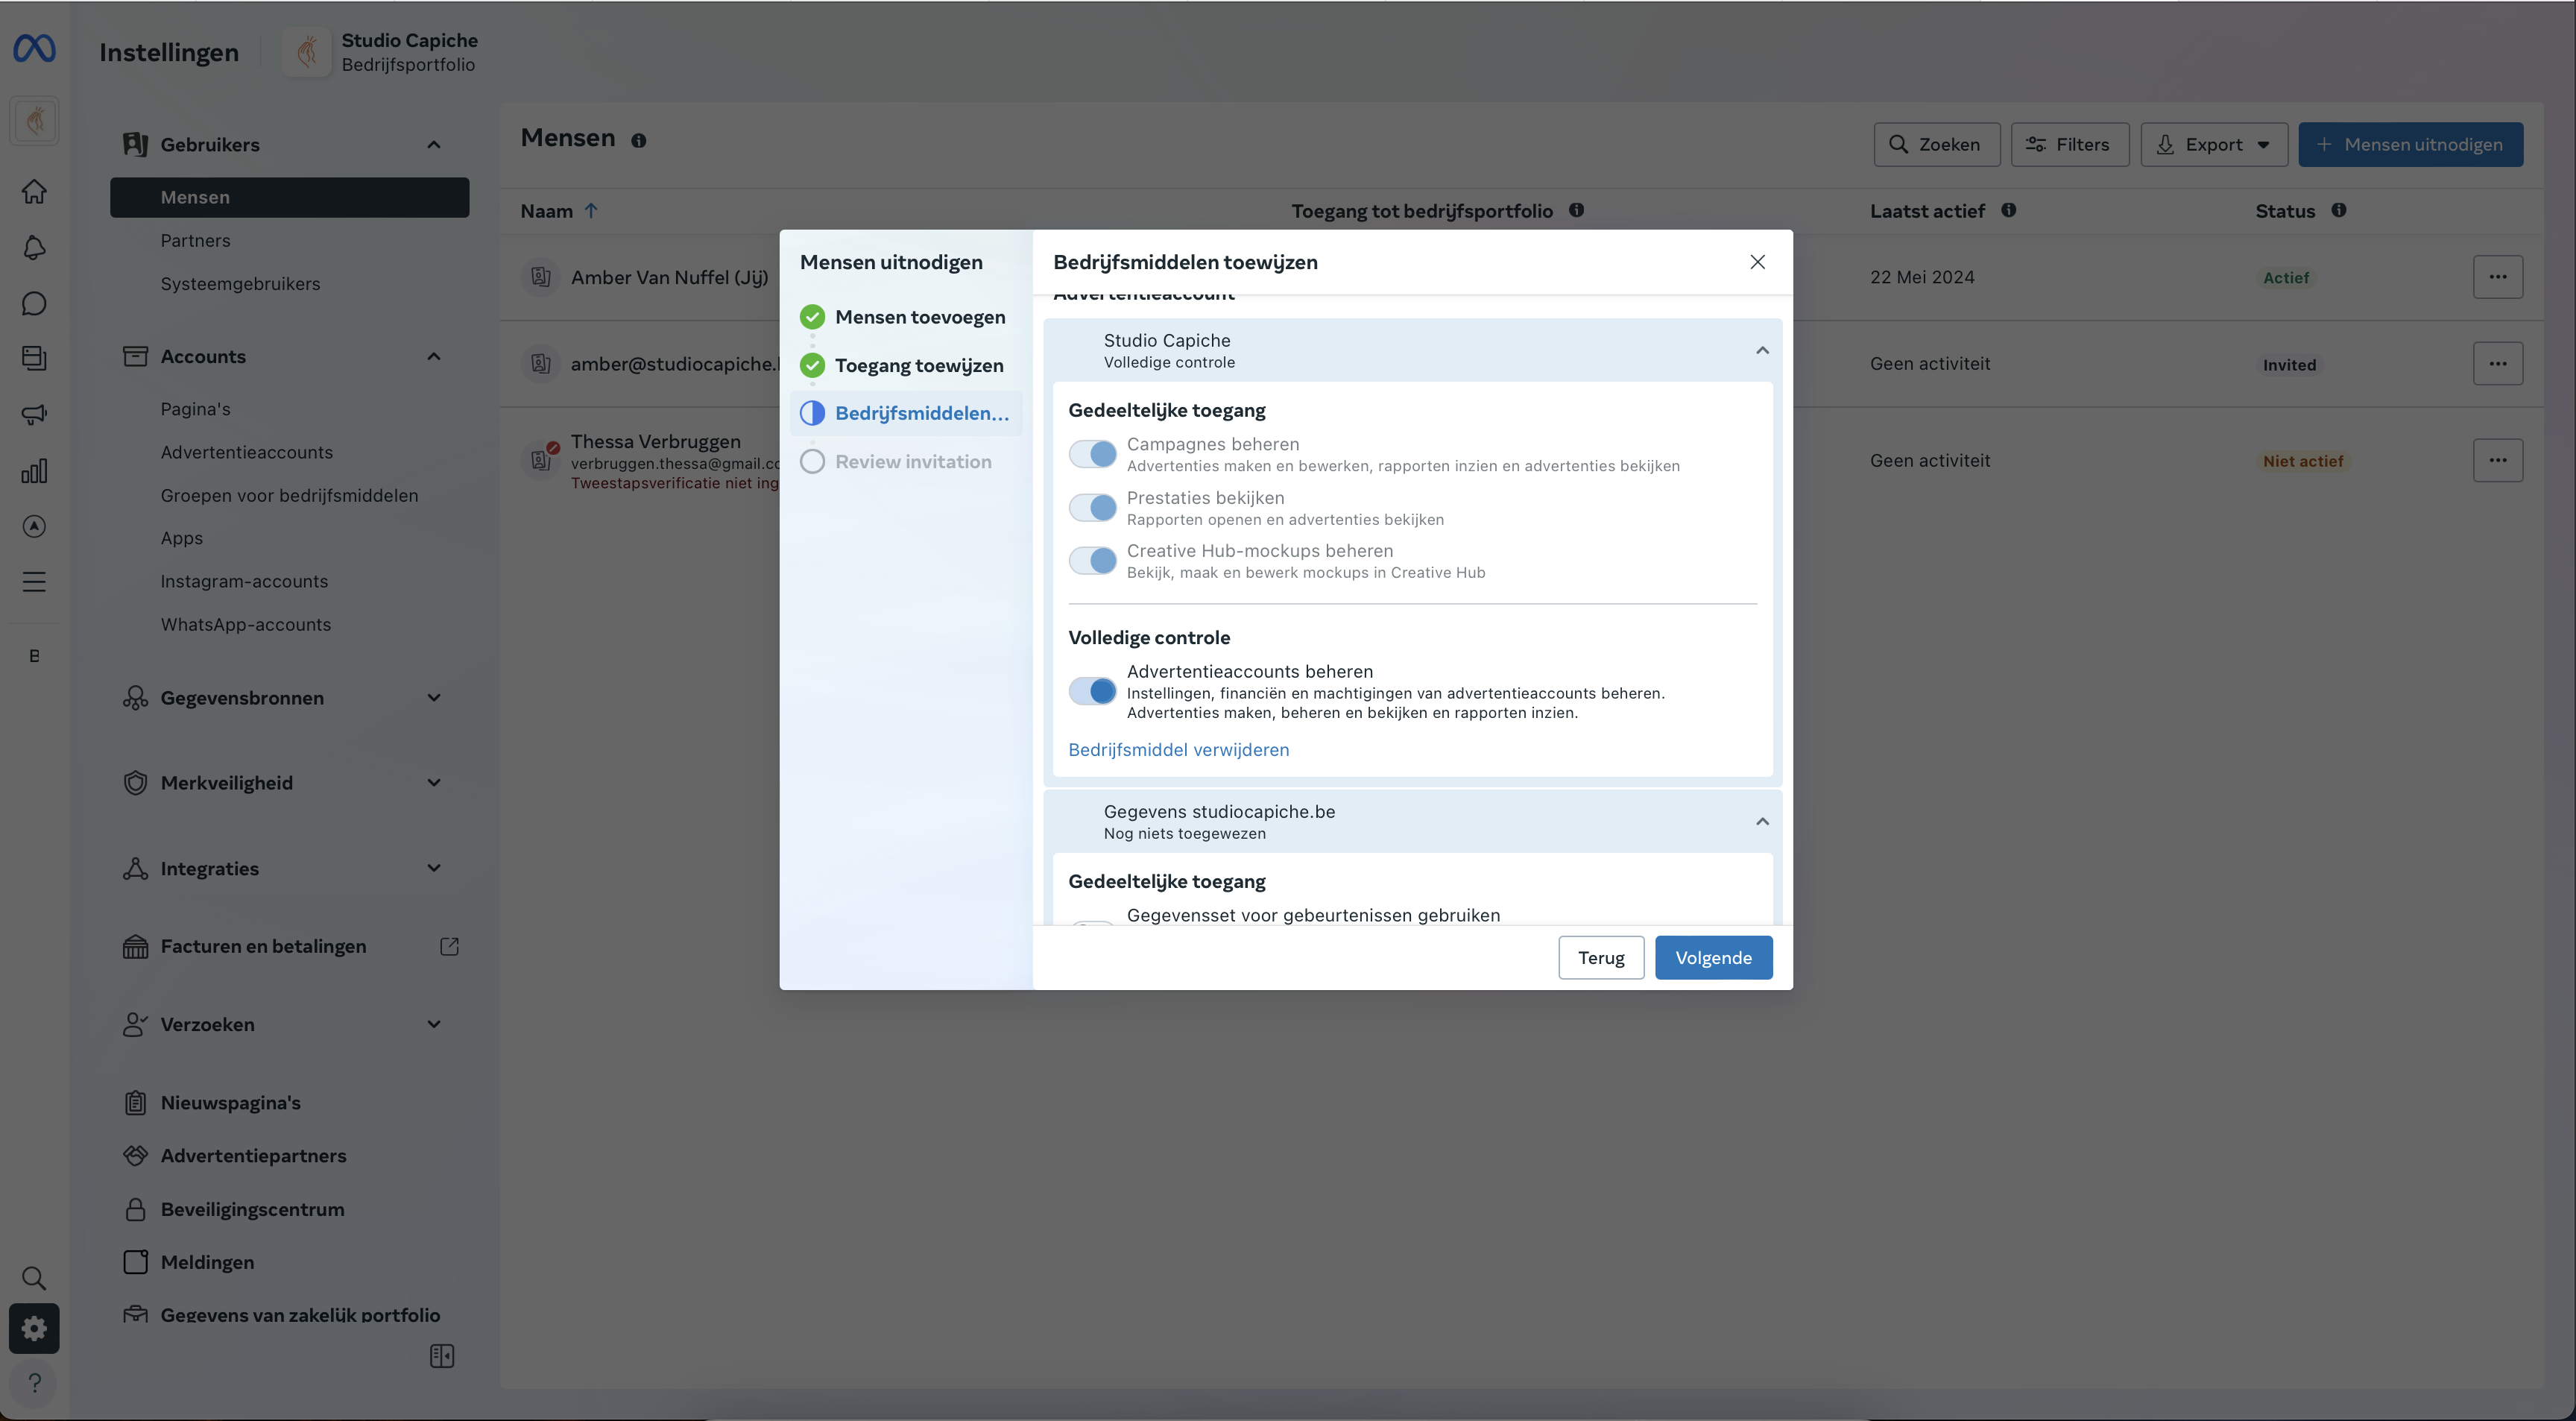Click the magnifier search icon in left rail
The width and height of the screenshot is (2576, 1421).
point(34,1277)
